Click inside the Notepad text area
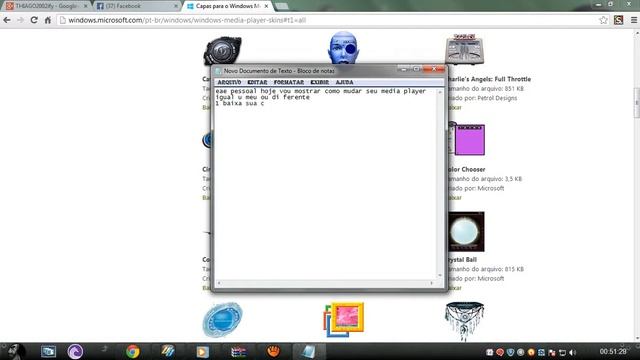This screenshot has width=640, height=360. [325, 184]
